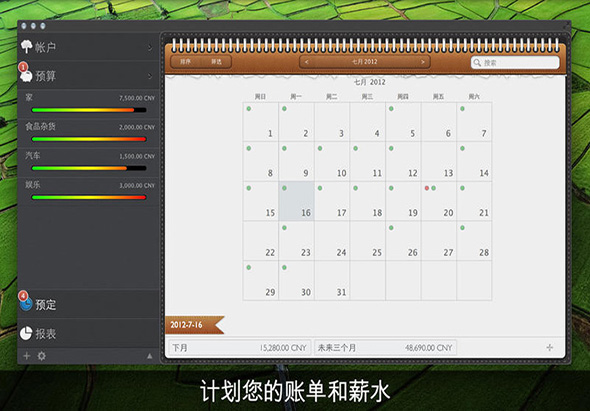
Task: Select day 25 in the calendar
Action: point(368,241)
